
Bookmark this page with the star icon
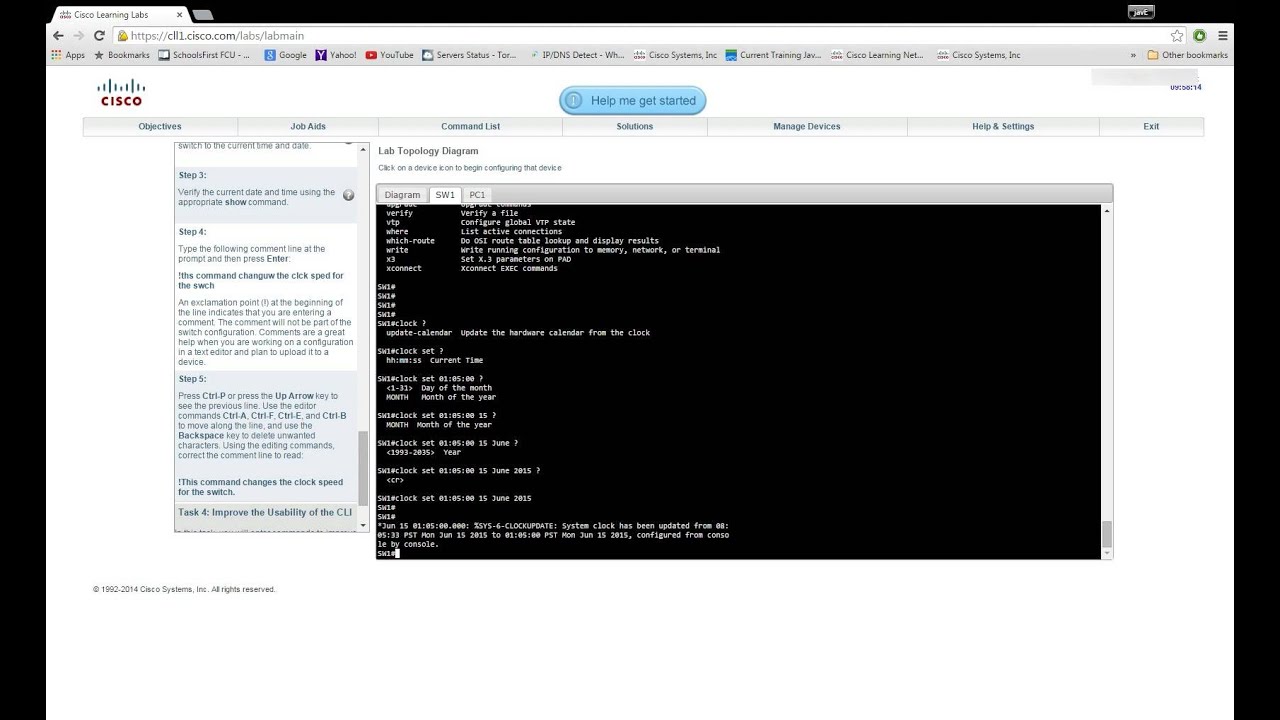1177,36
